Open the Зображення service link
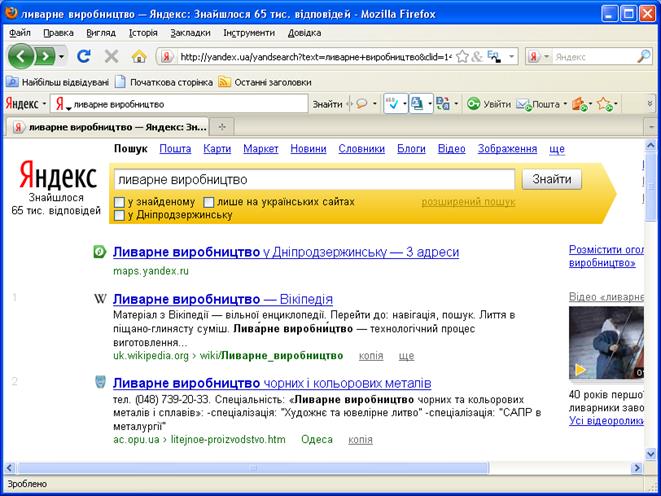Image resolution: width=661 pixels, height=496 pixels. 507,149
